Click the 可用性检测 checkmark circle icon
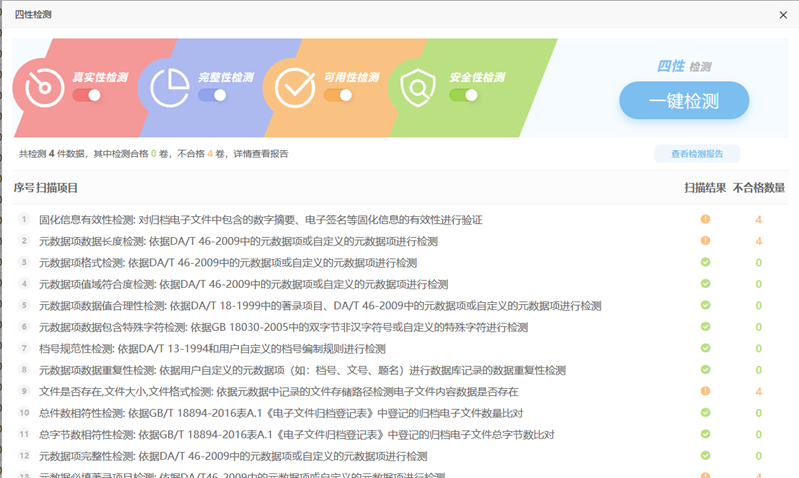Image resolution: width=799 pixels, height=478 pixels. (295, 88)
